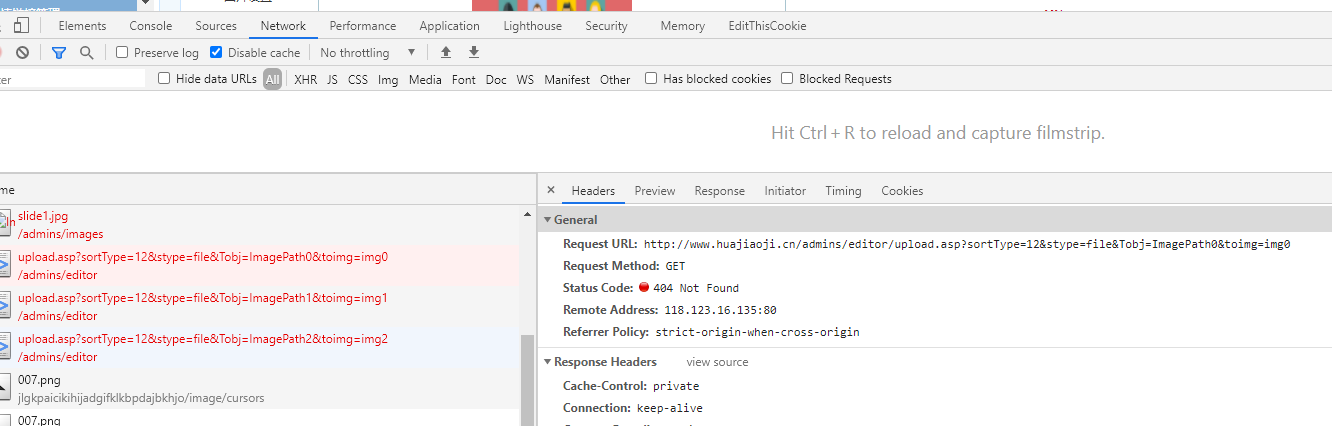This screenshot has width=1332, height=426.
Task: Close the request details pane
Action: 551,191
